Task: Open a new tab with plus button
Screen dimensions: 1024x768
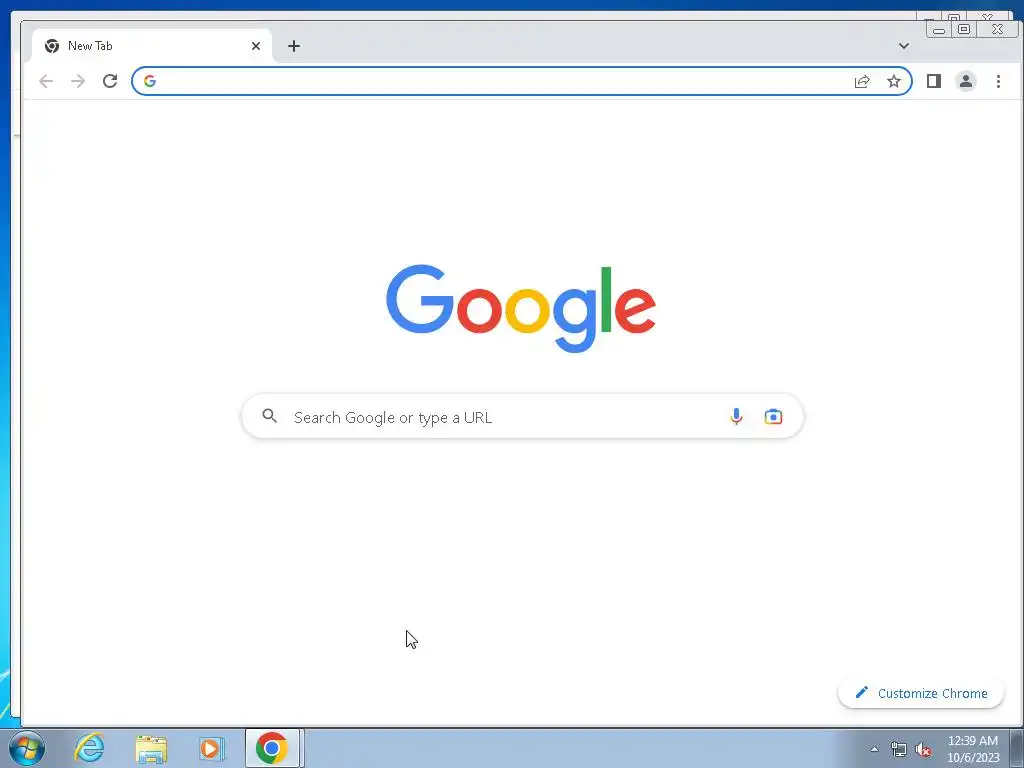Action: tap(294, 46)
